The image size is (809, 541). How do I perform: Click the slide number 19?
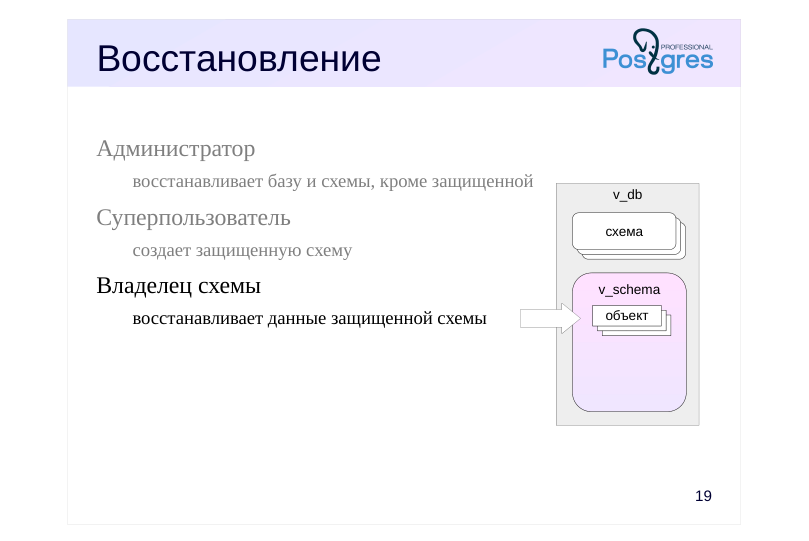(703, 496)
